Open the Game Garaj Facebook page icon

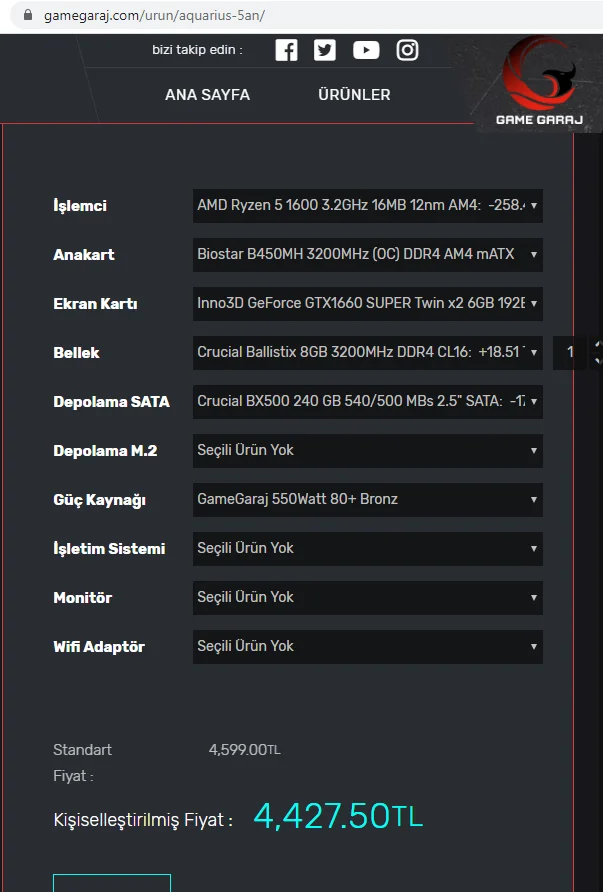tap(286, 50)
